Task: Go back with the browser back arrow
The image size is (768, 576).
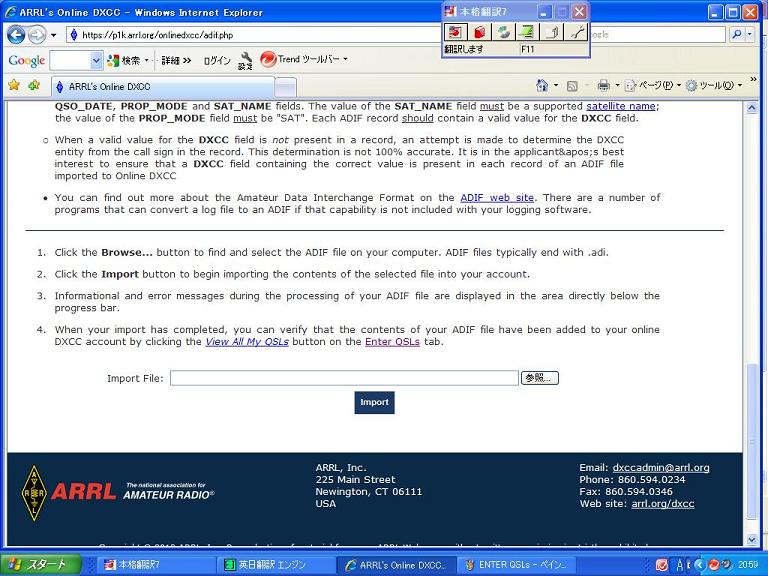Action: point(16,35)
